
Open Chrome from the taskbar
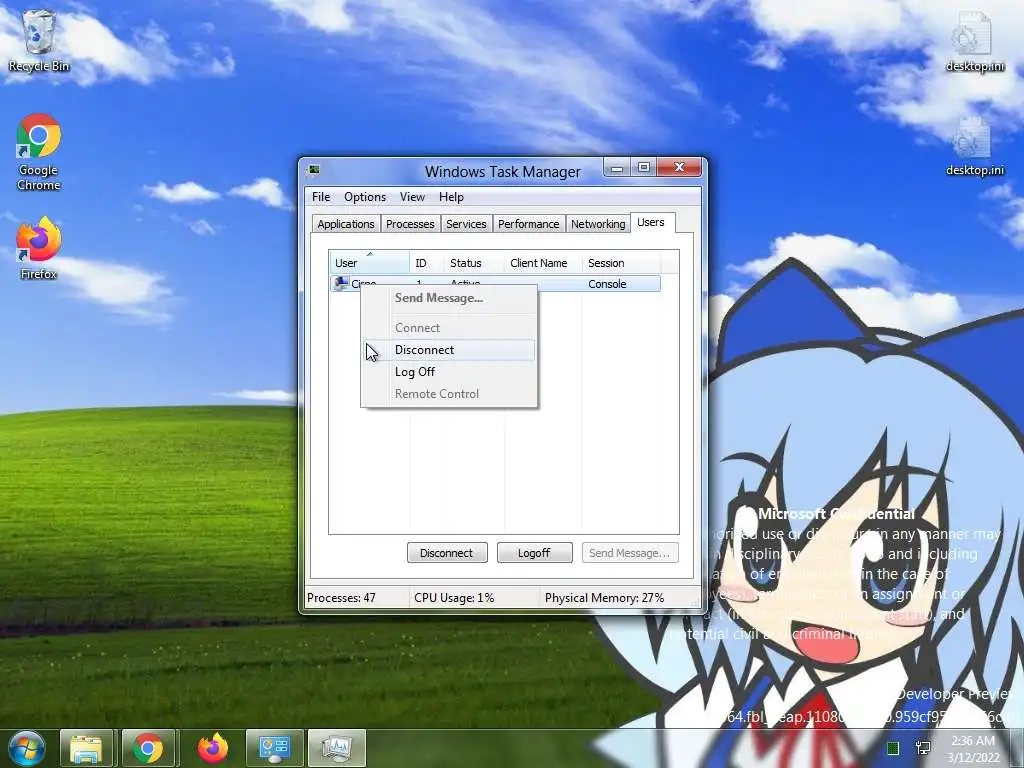pos(148,748)
